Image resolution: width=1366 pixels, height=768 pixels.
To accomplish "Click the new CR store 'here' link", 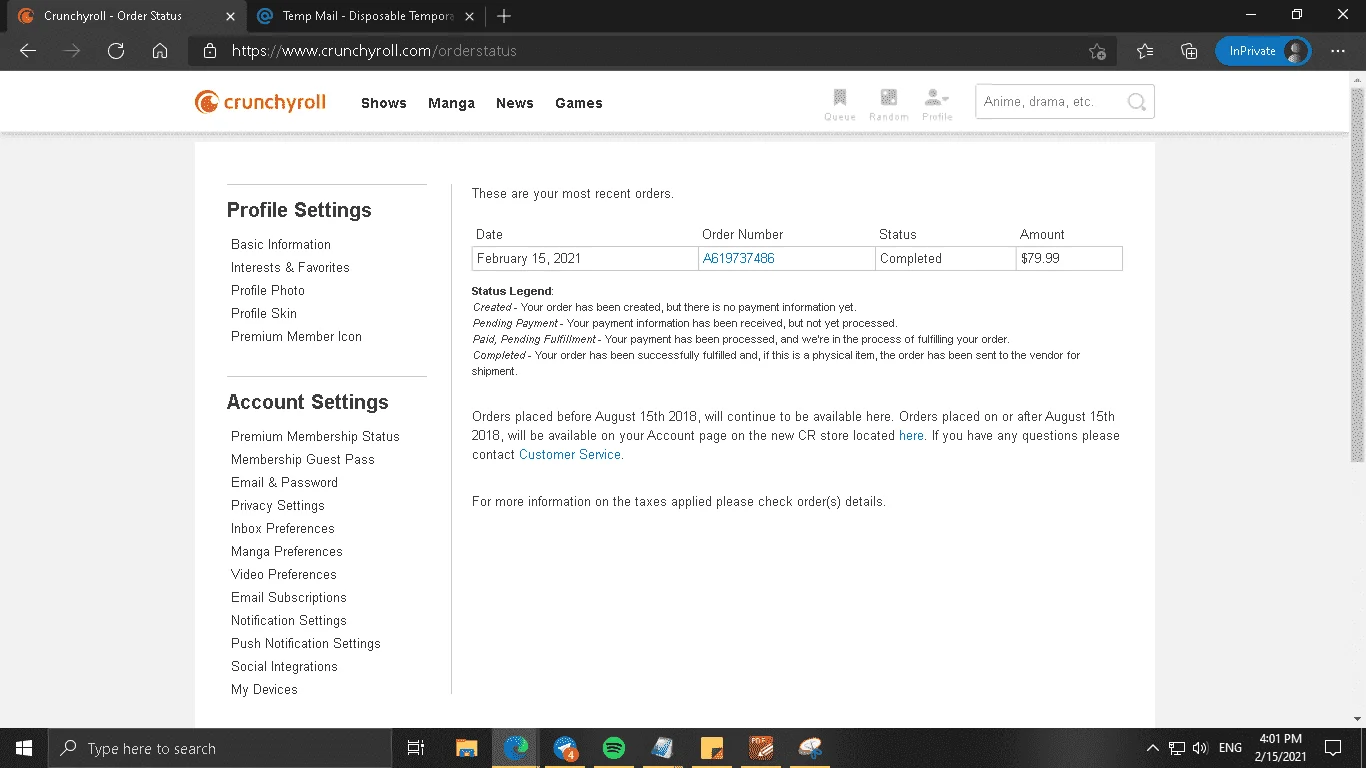I will coord(911,435).
